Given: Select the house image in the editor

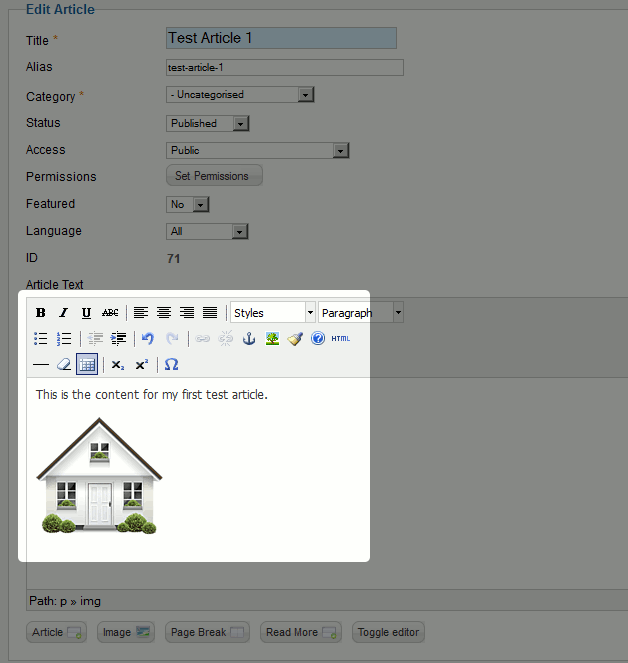Looking at the screenshot, I should pyautogui.click(x=99, y=476).
